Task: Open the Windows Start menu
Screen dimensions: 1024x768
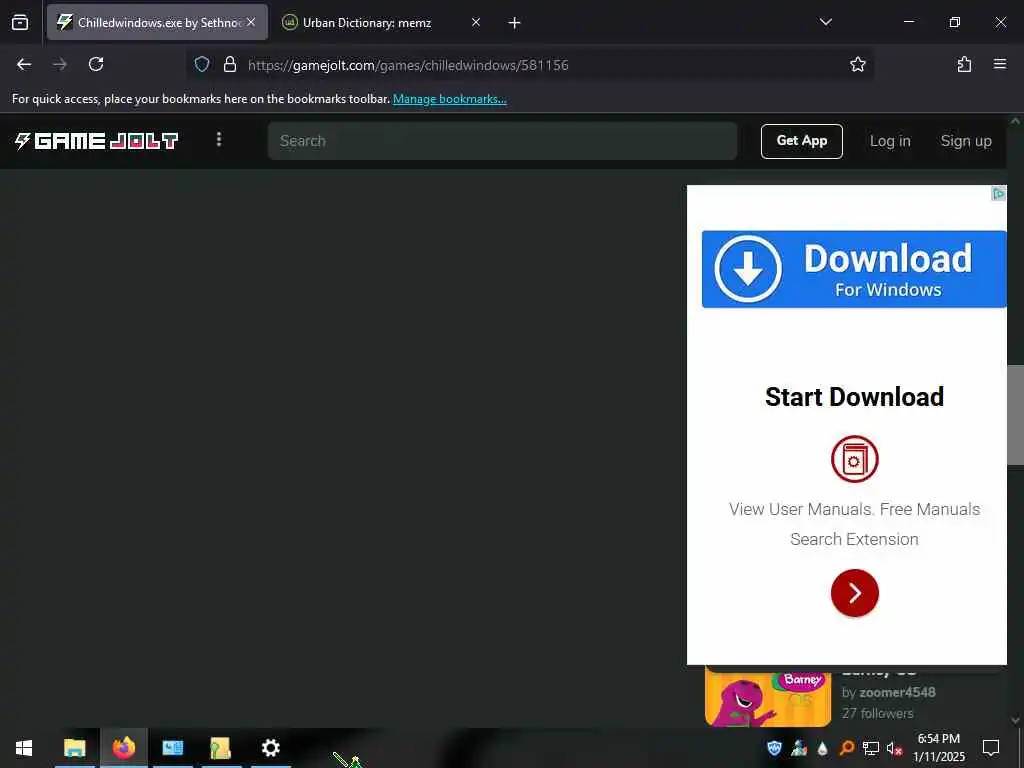Action: pos(24,748)
